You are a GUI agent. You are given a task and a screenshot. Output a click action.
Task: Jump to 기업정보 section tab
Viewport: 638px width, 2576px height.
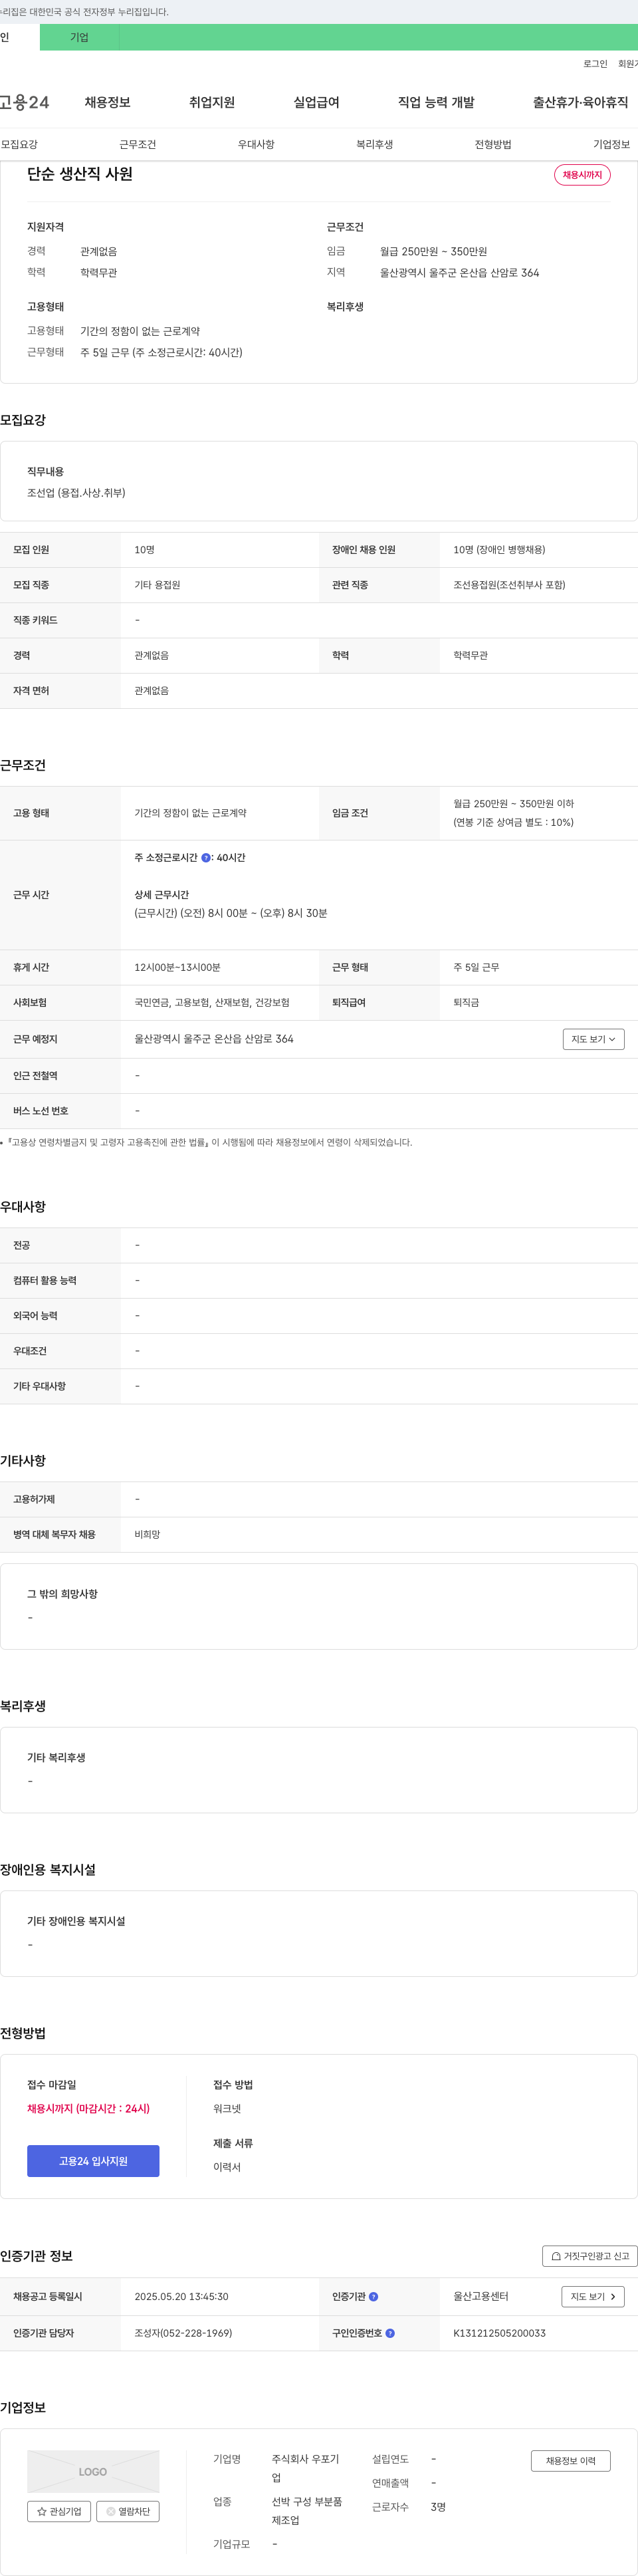click(611, 144)
